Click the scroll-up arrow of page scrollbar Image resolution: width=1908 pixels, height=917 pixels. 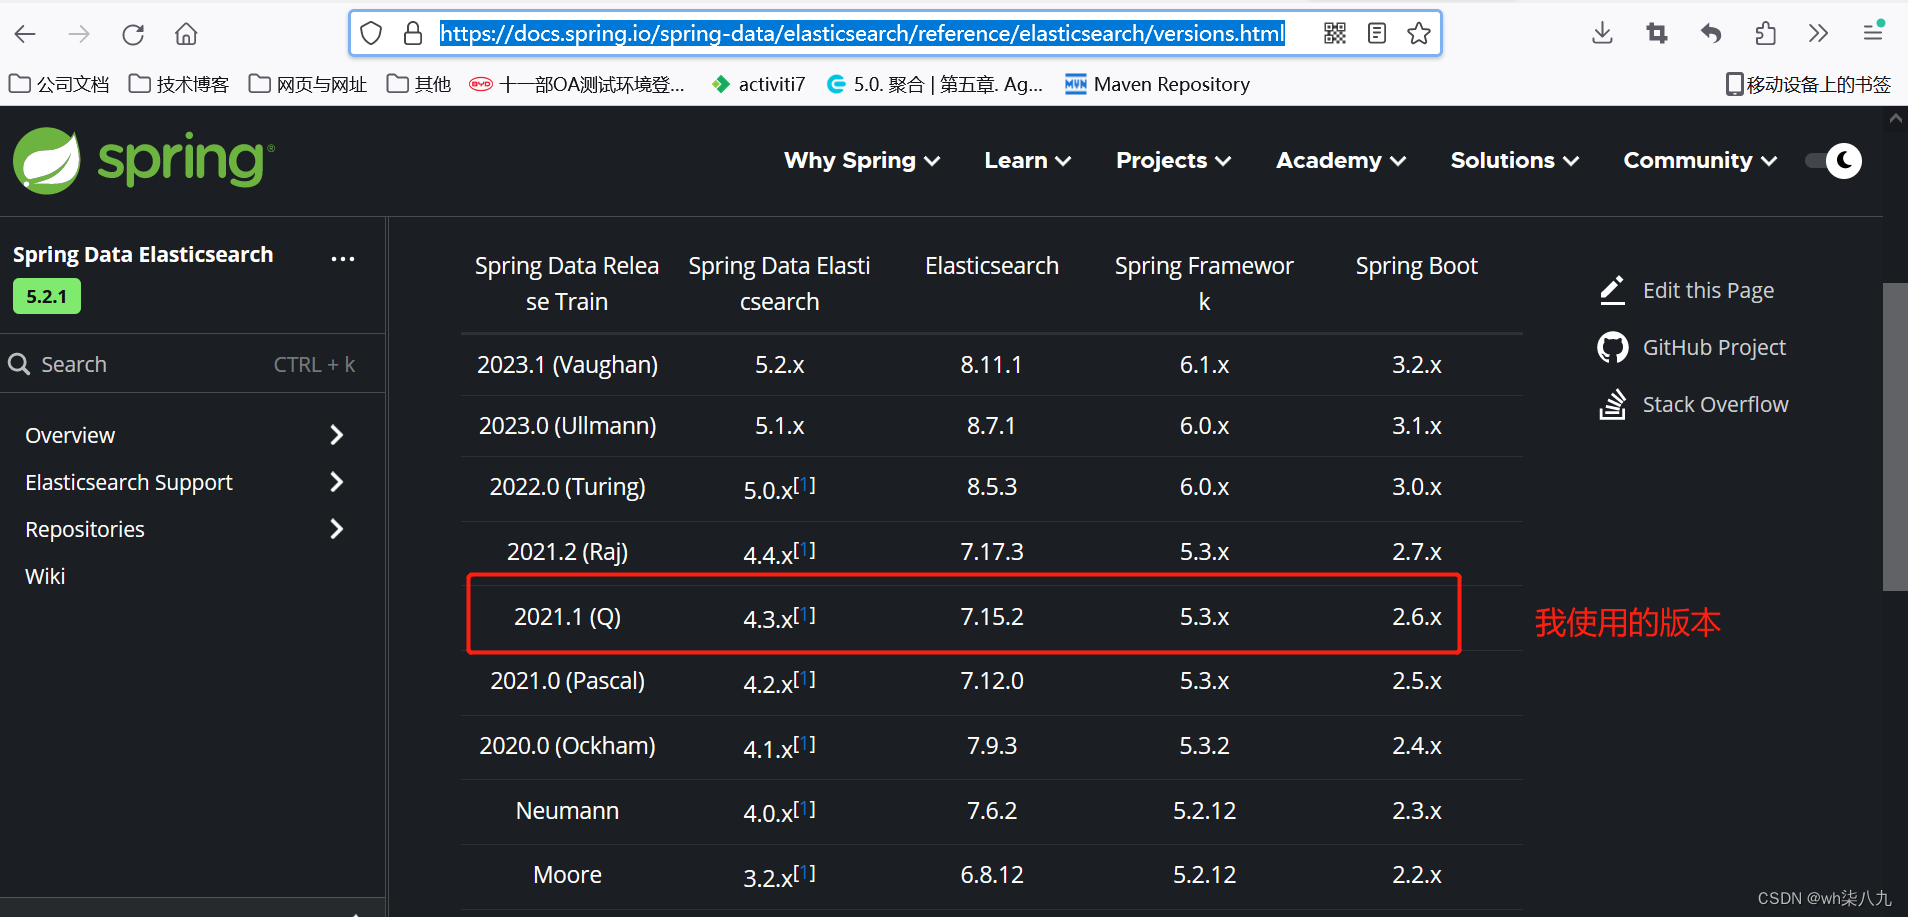tap(1895, 118)
